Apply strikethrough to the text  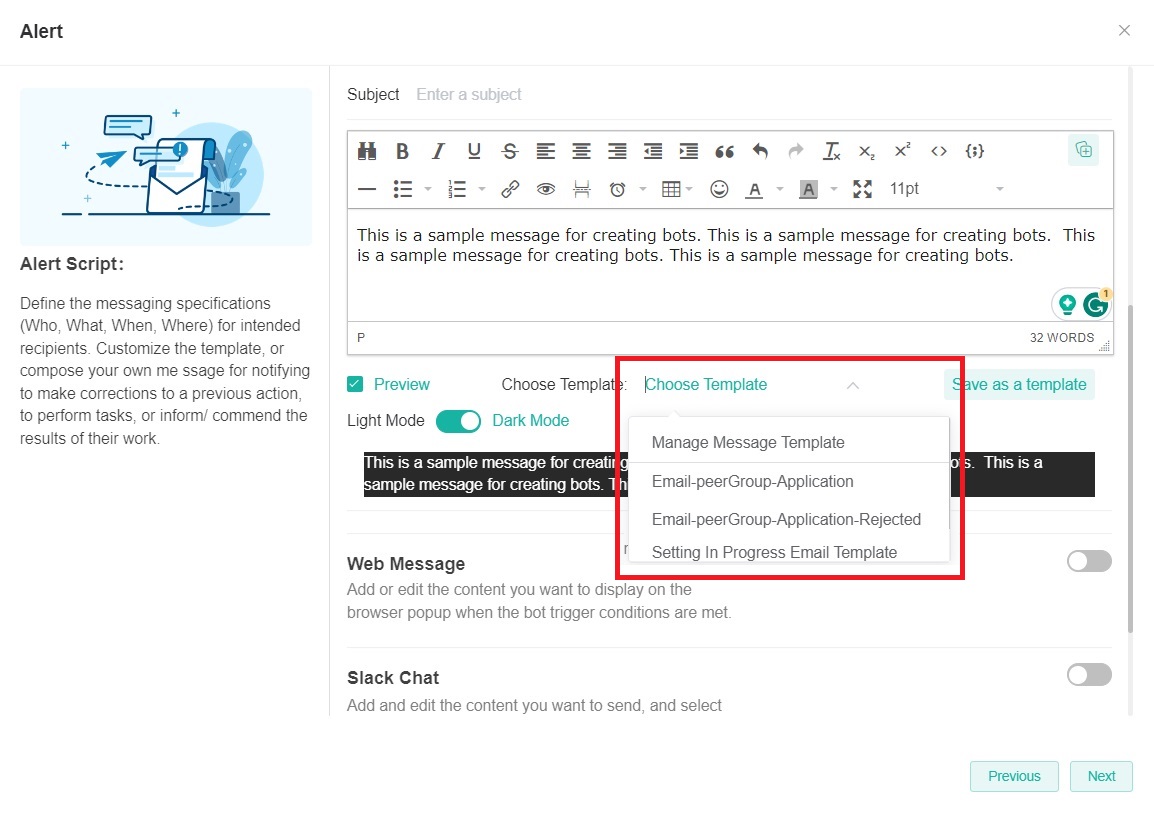point(509,150)
